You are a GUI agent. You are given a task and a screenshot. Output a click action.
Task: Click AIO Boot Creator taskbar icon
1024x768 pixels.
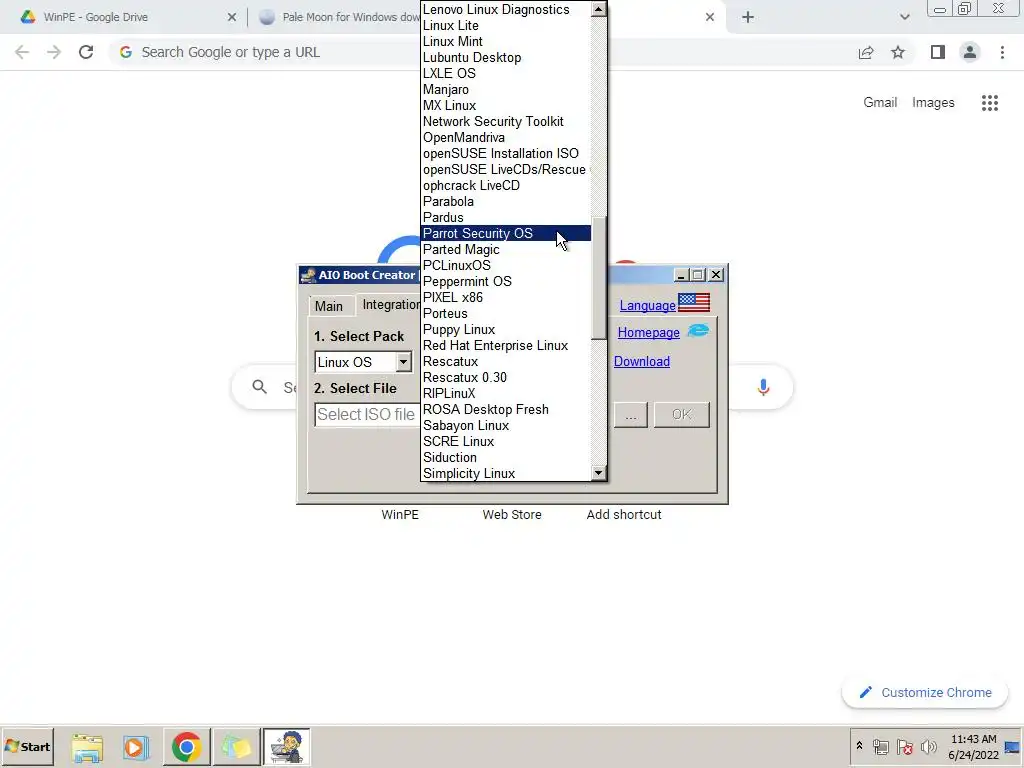286,746
